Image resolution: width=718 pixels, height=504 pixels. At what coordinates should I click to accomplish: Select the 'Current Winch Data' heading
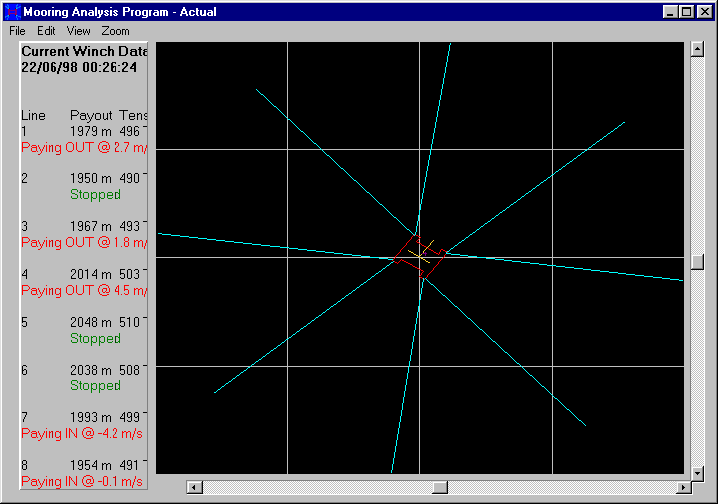coord(84,51)
